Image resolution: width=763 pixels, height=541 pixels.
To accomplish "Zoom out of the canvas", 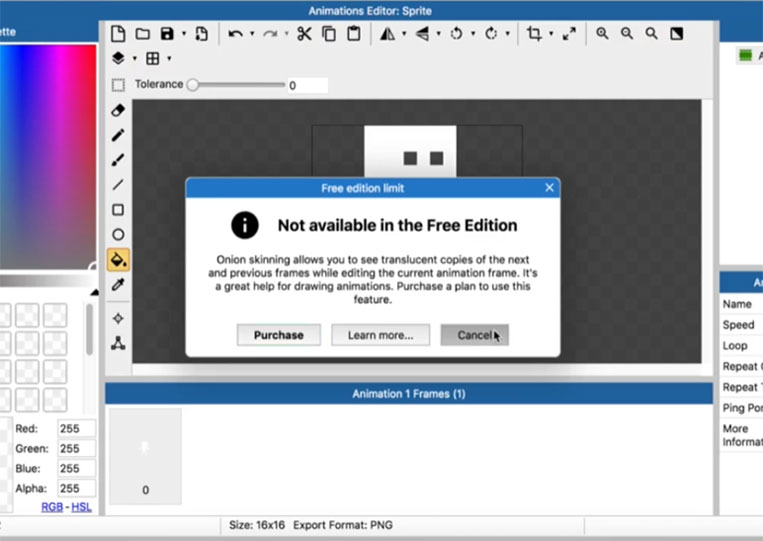I will tap(627, 34).
